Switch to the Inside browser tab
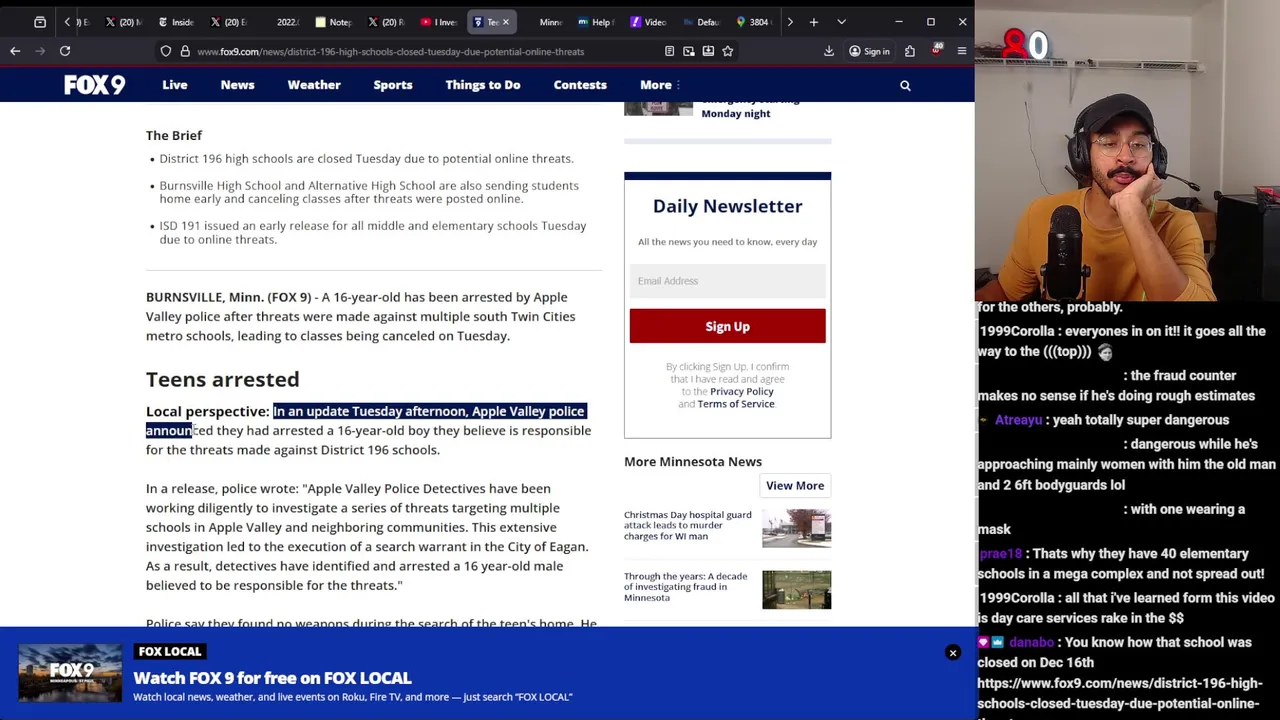 click(176, 22)
